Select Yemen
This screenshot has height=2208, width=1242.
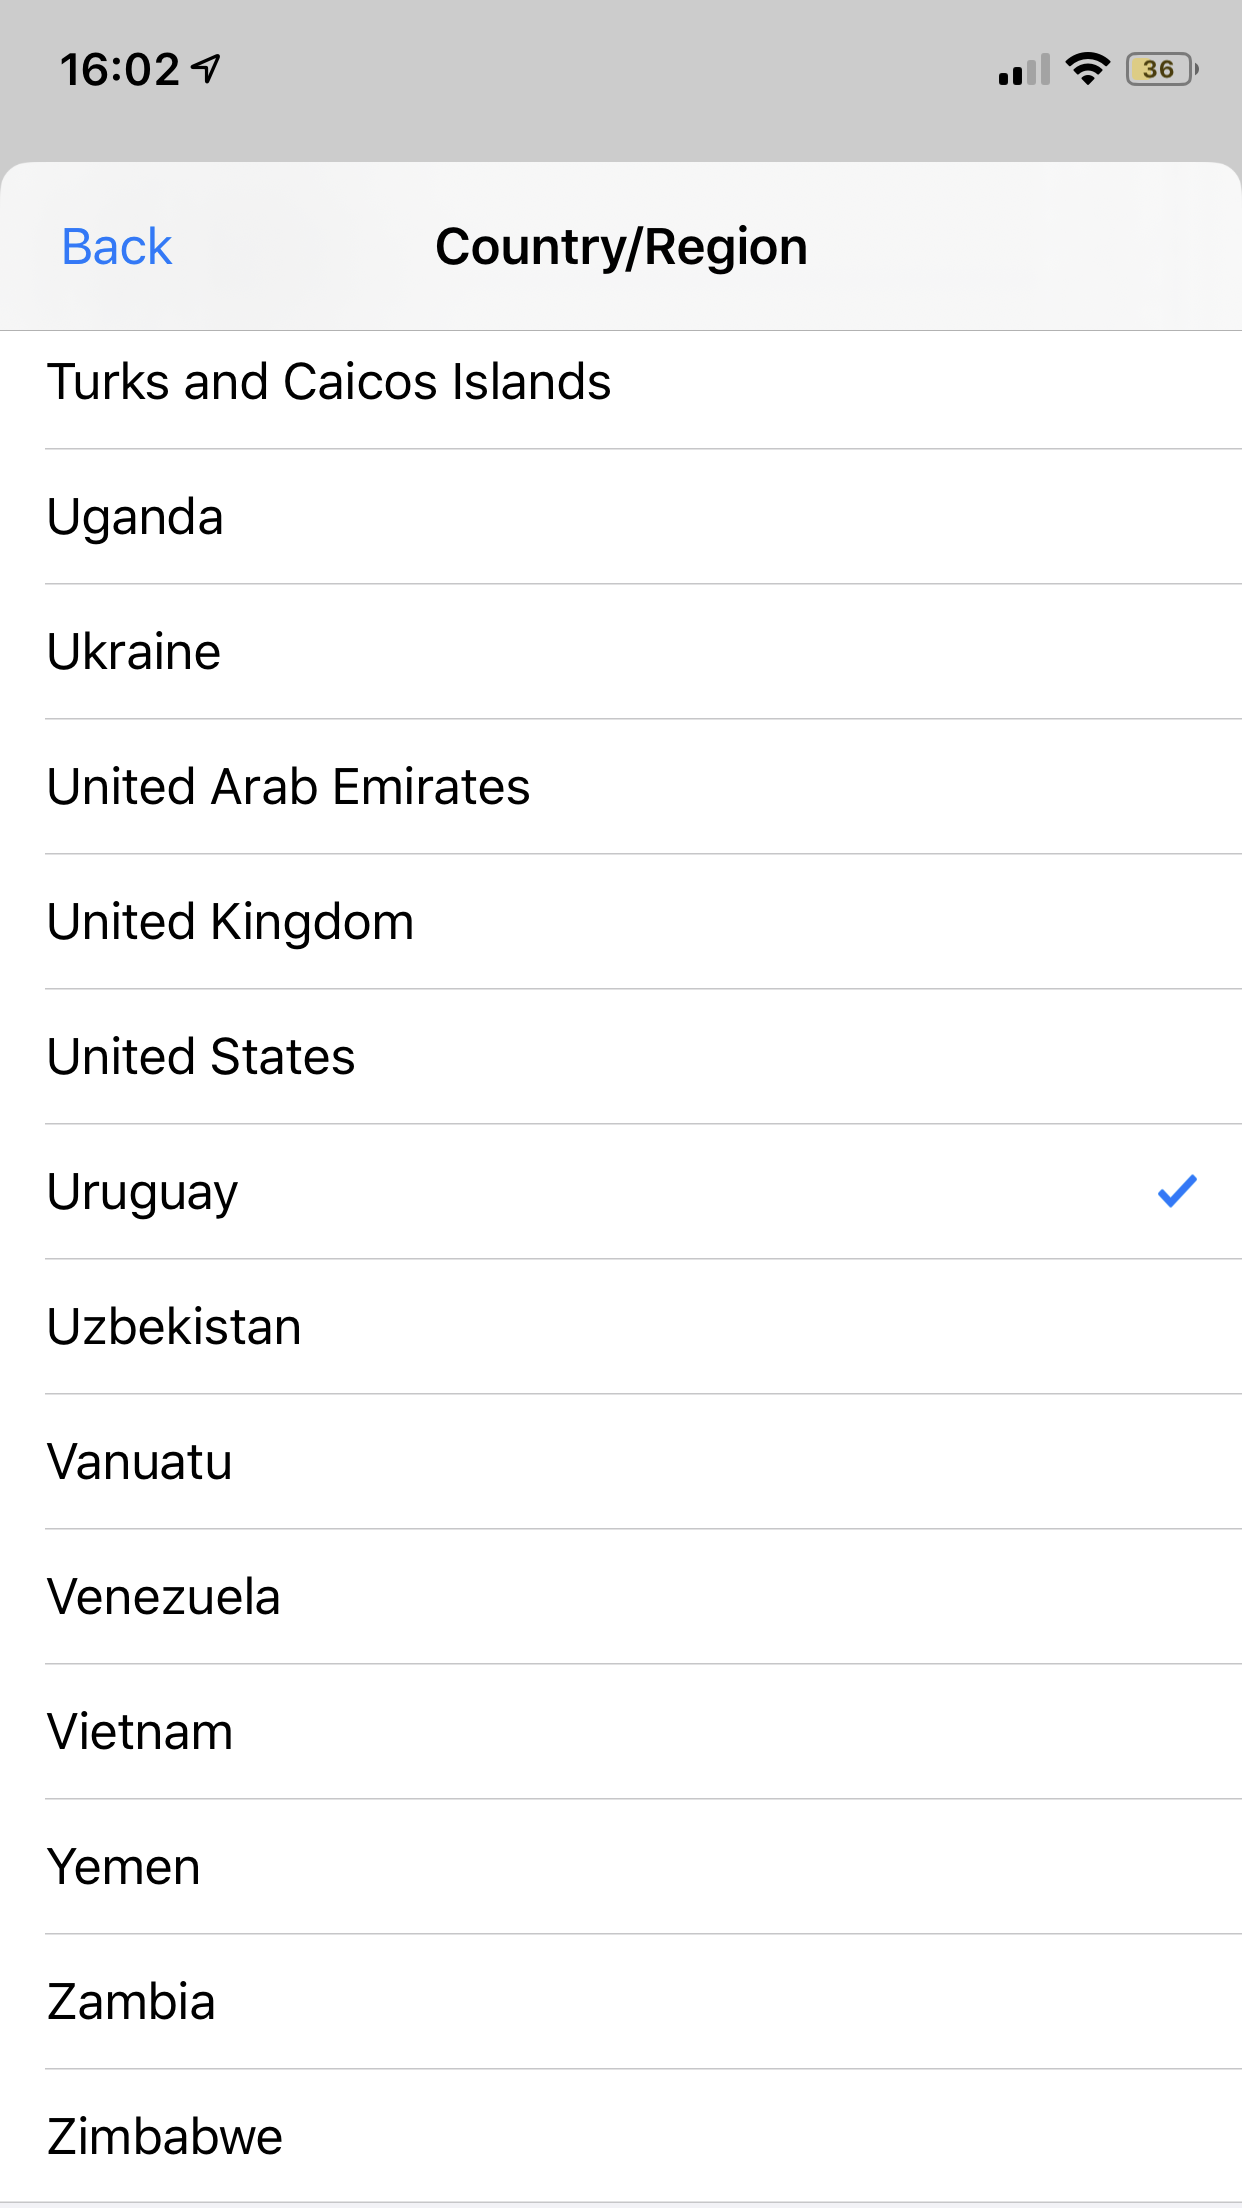pos(124,1867)
